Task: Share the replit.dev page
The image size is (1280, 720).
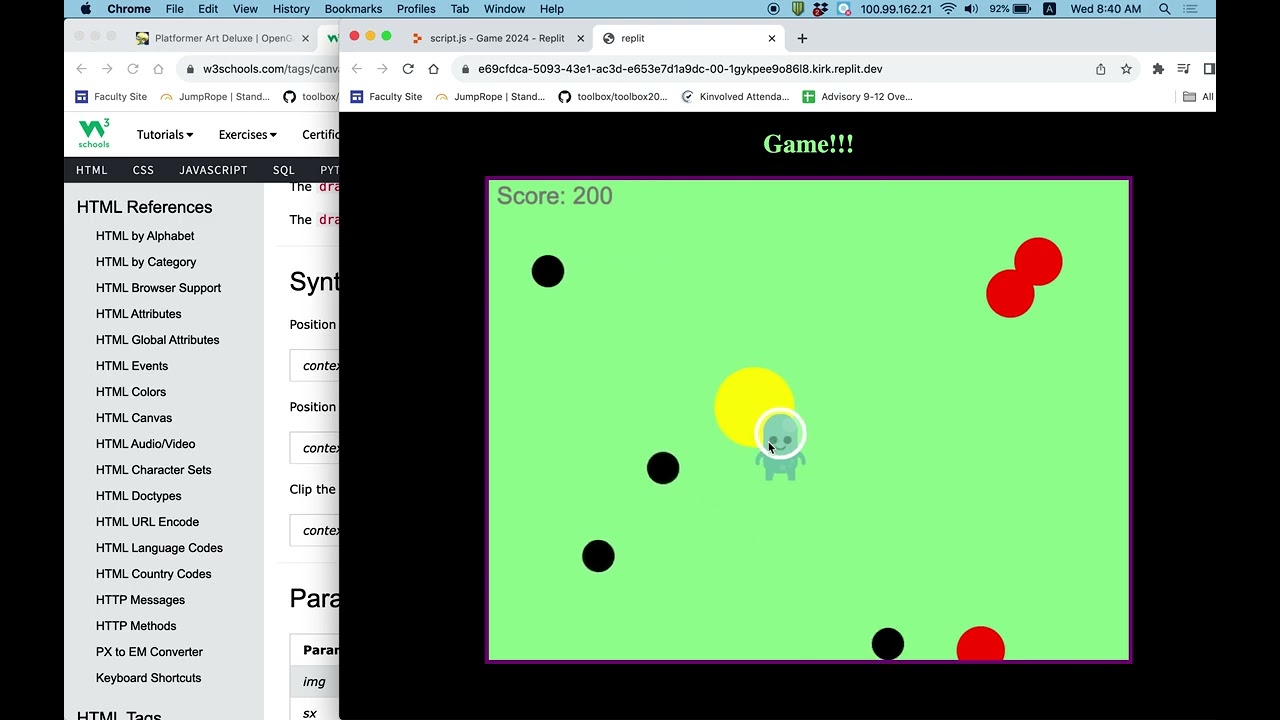Action: coord(1101,69)
